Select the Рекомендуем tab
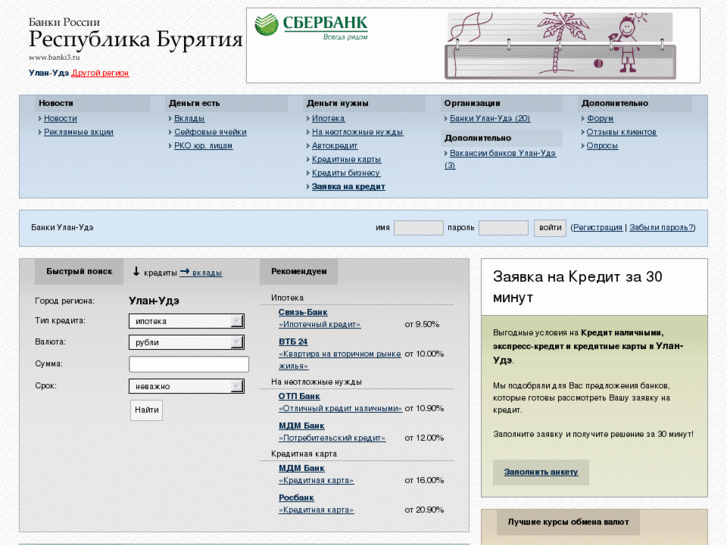This screenshot has height=545, width=727. pyautogui.click(x=299, y=271)
